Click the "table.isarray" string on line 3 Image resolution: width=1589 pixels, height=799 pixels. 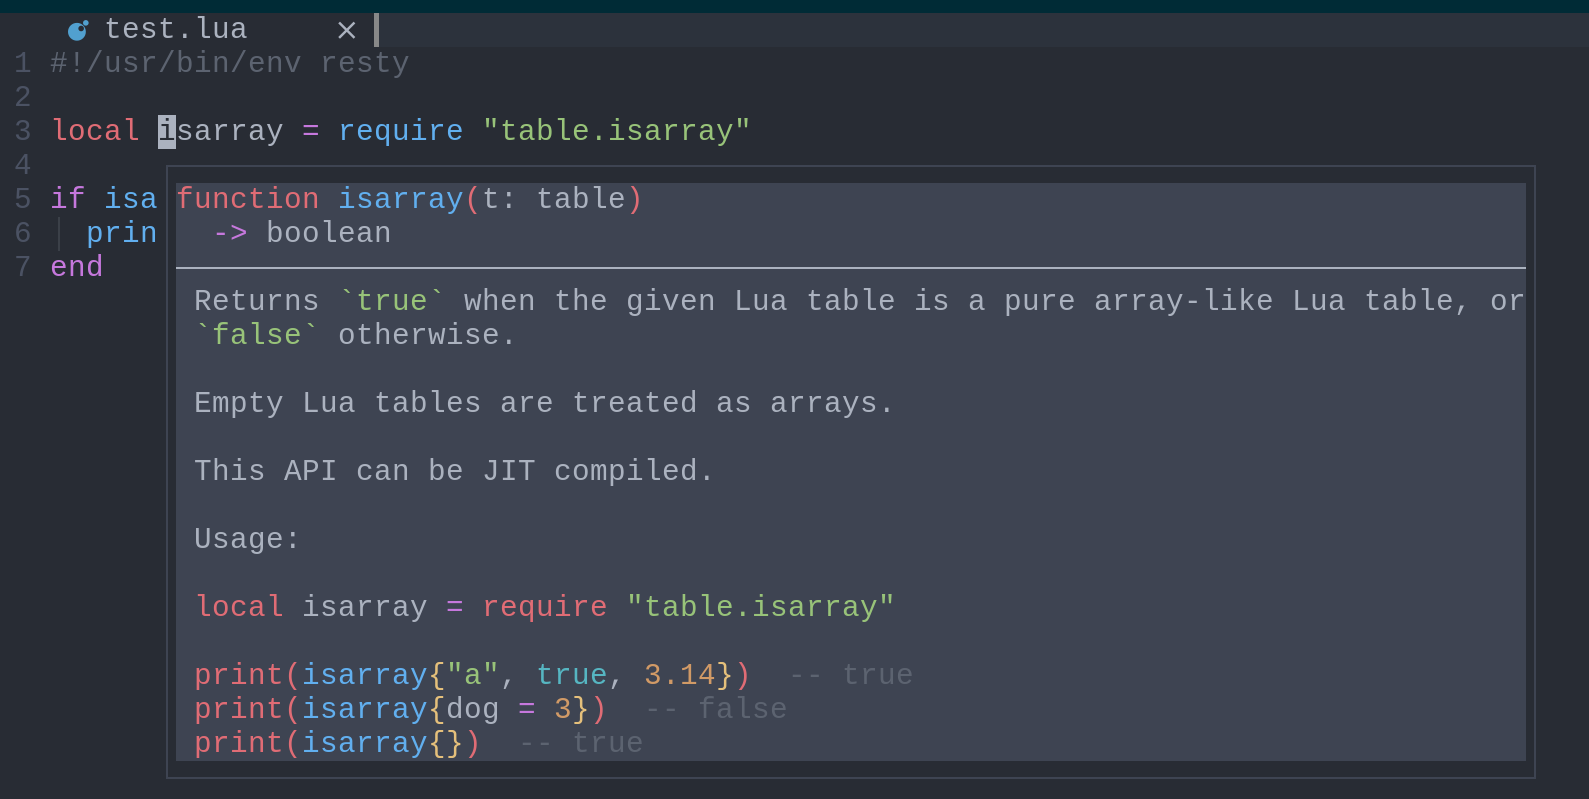tap(617, 131)
